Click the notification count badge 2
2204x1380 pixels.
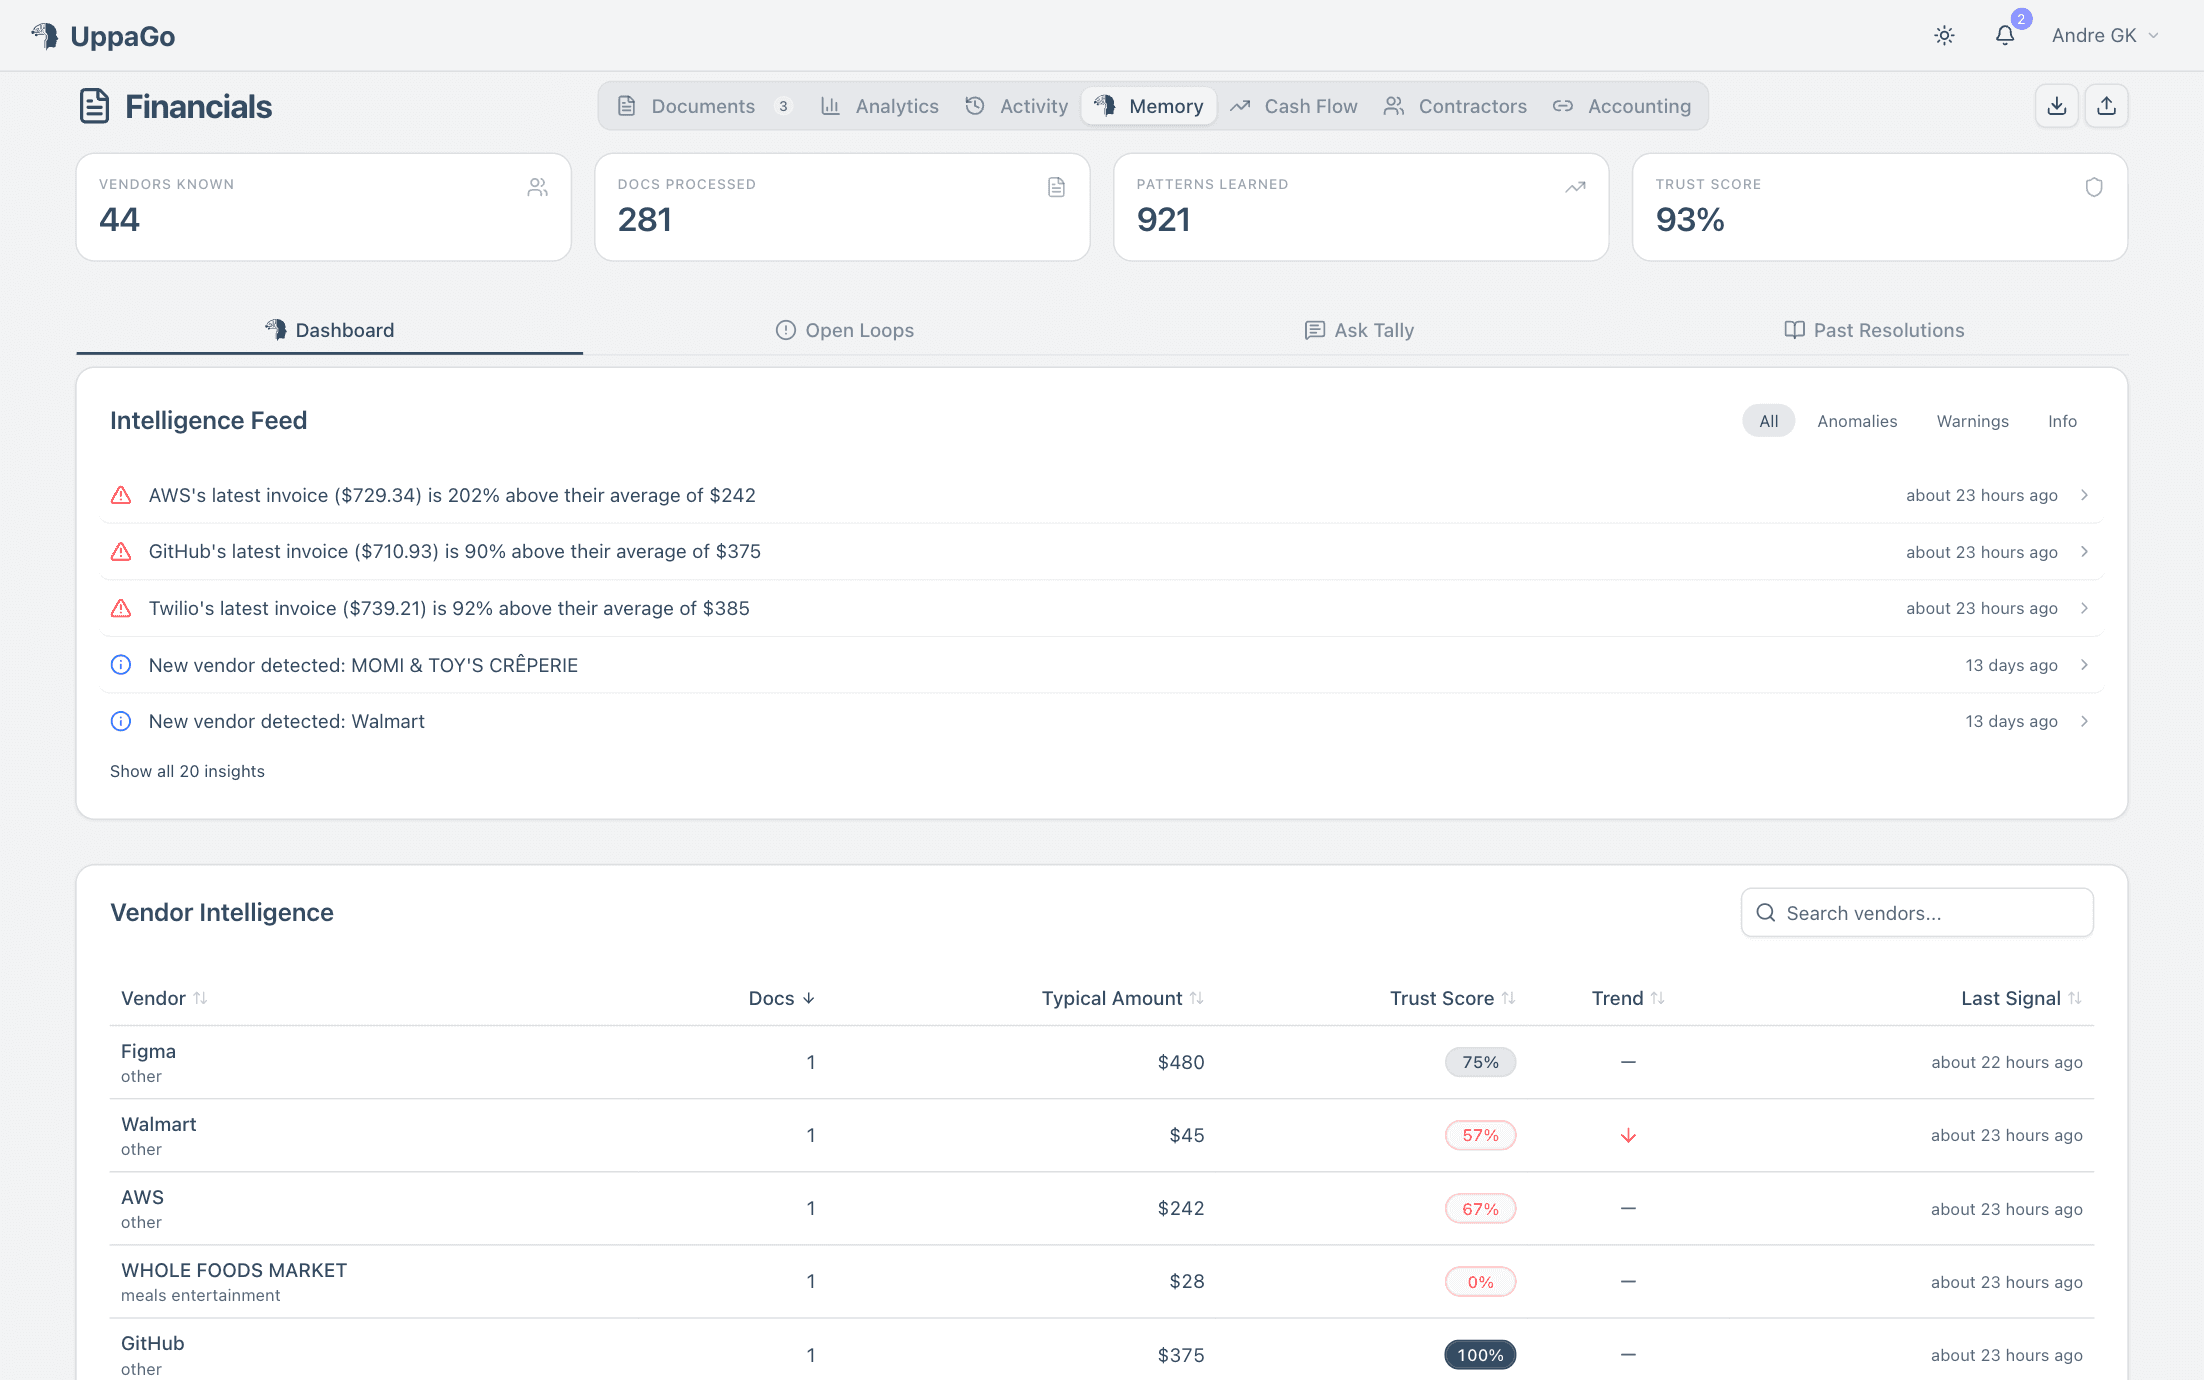pos(2021,19)
